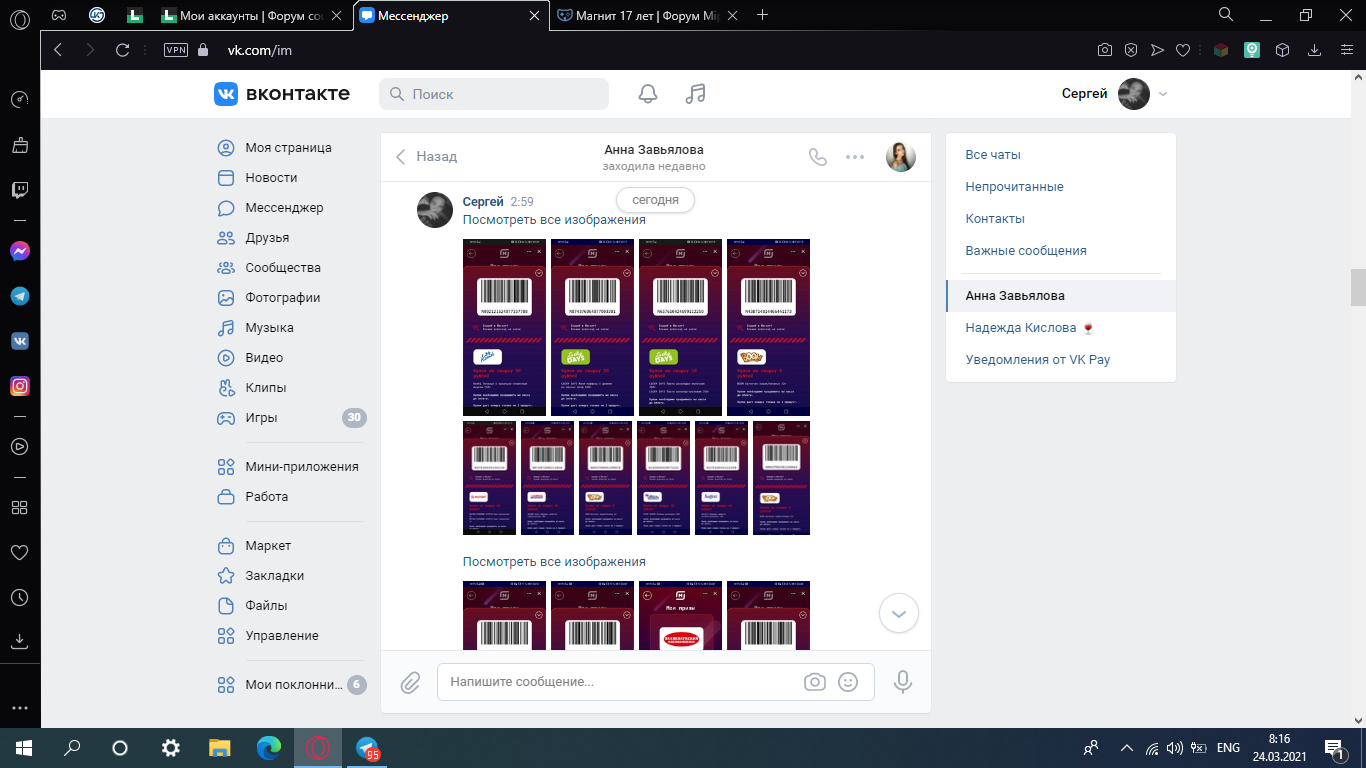Open the History clock icon in Opera sidebar

coord(19,597)
